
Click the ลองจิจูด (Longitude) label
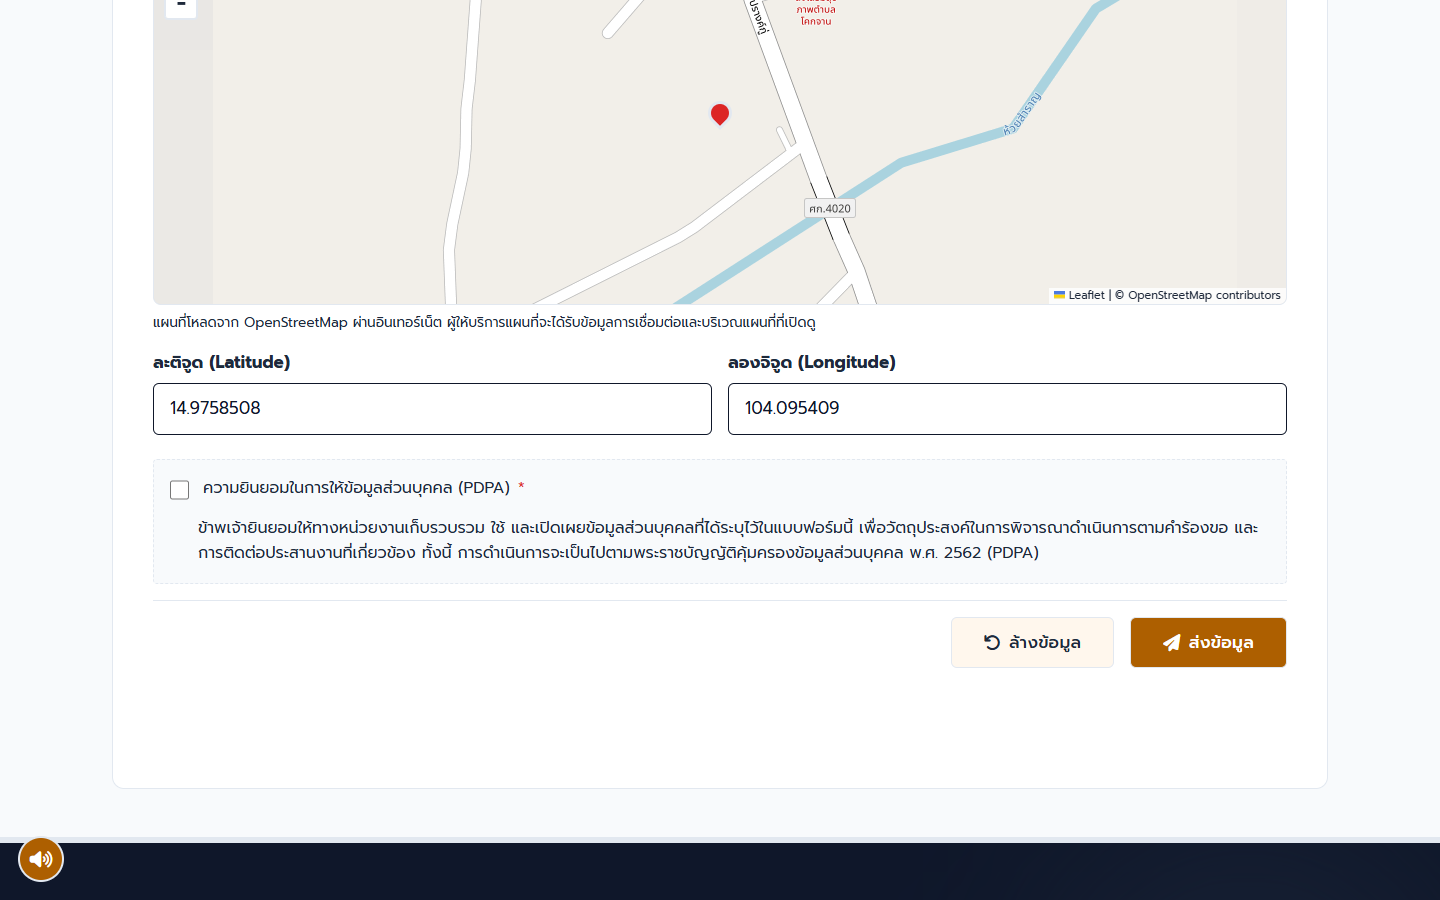coord(812,362)
